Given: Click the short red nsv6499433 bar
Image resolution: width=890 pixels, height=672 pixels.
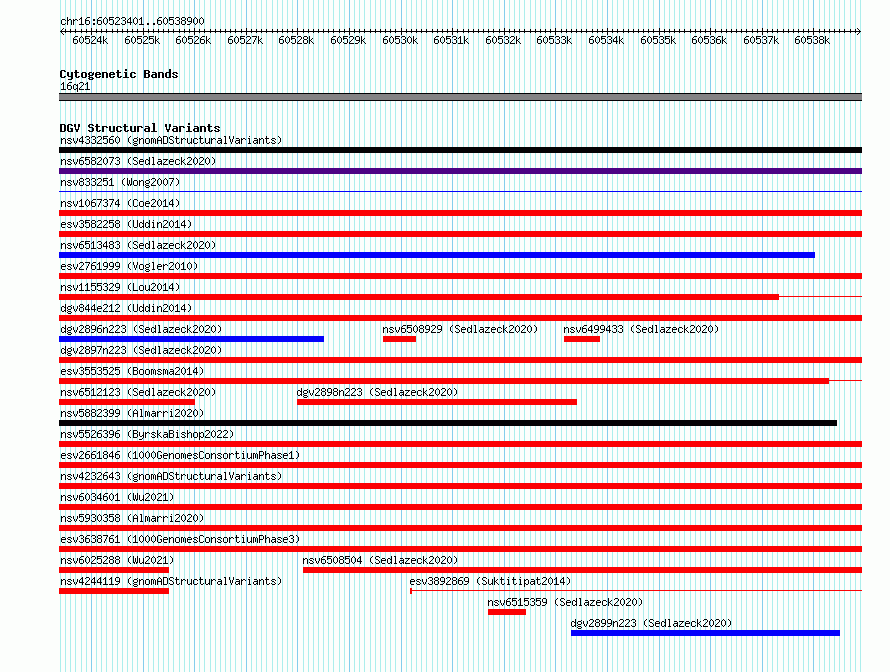Looking at the screenshot, I should click(582, 339).
